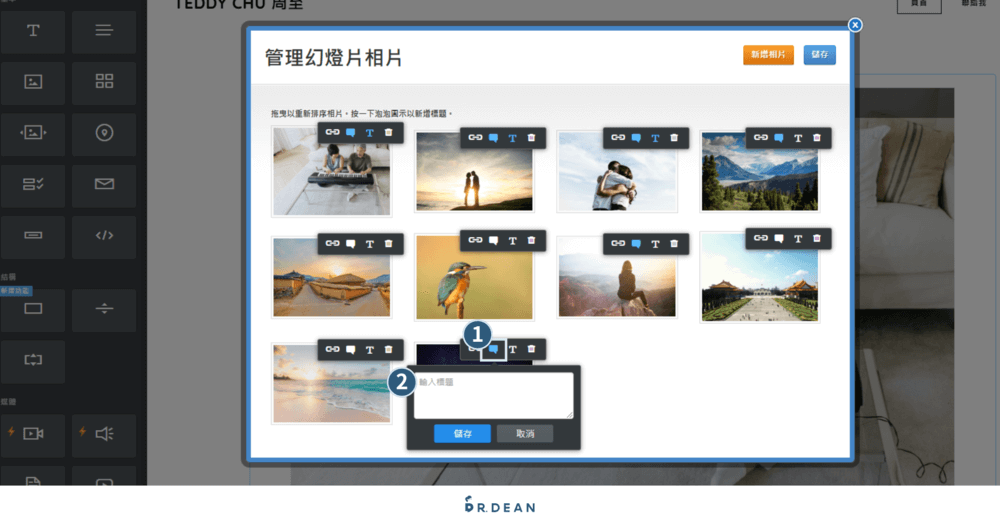Viewport: 1000px width, 521px height.
Task: Select the section element in sidebar
Action: pos(33,309)
